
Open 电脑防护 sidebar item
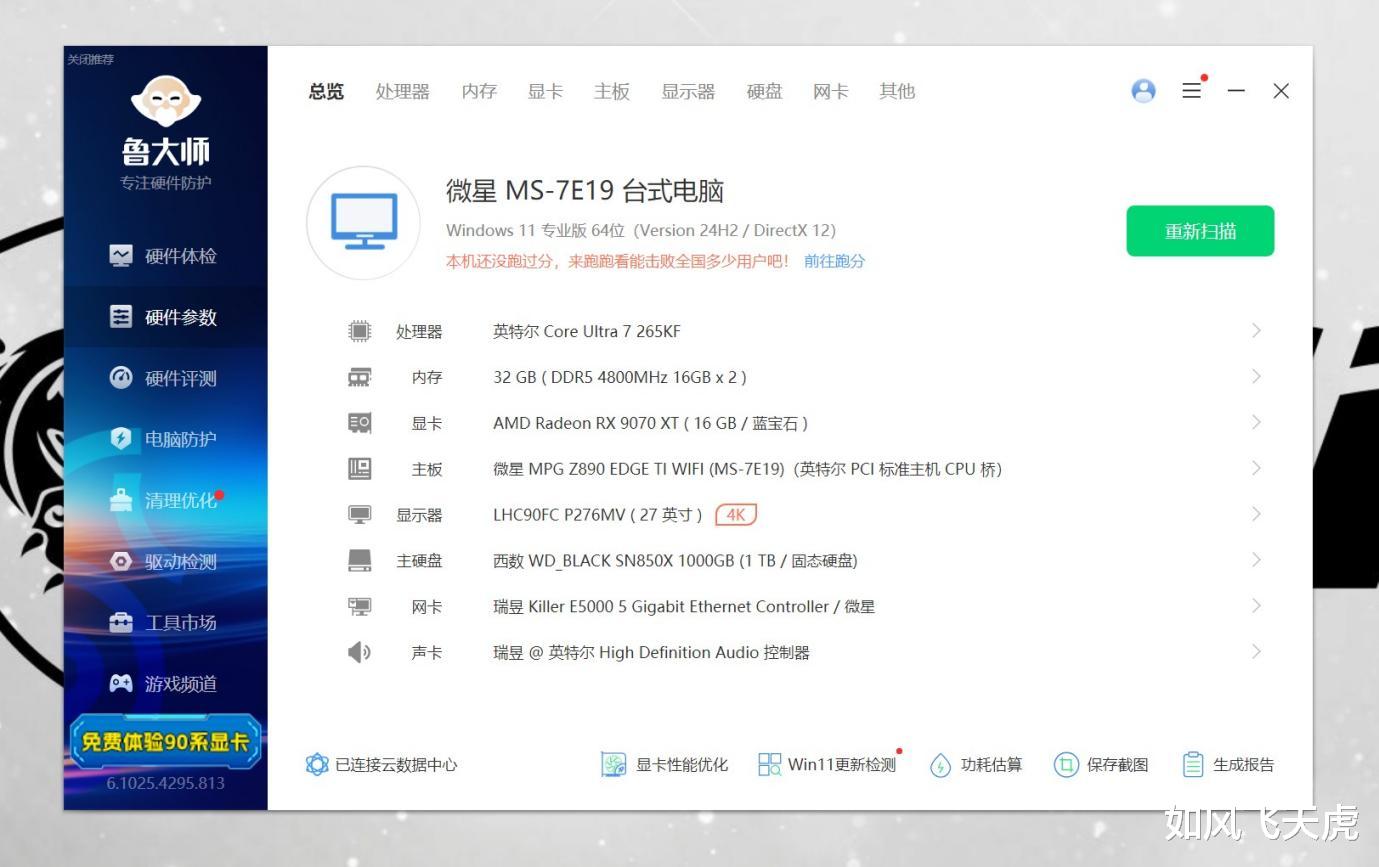(x=165, y=439)
